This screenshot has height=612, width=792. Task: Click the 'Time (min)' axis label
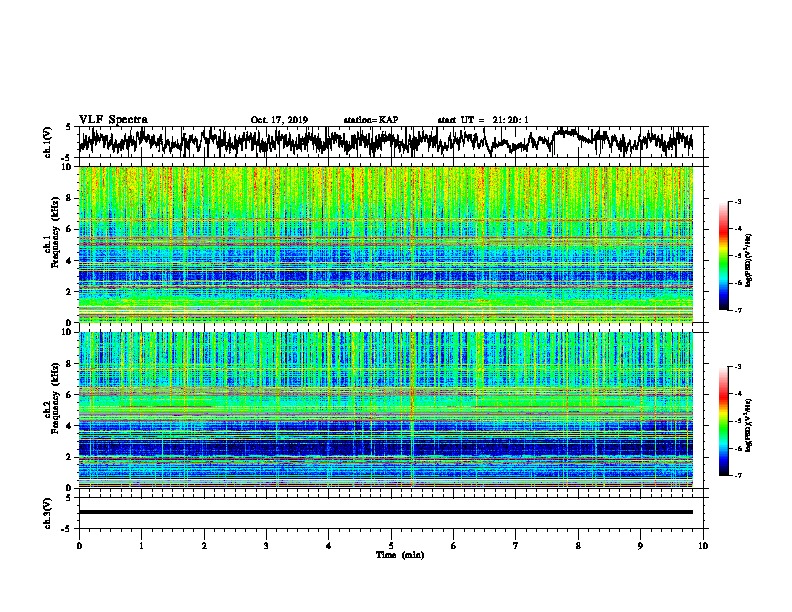pyautogui.click(x=400, y=555)
